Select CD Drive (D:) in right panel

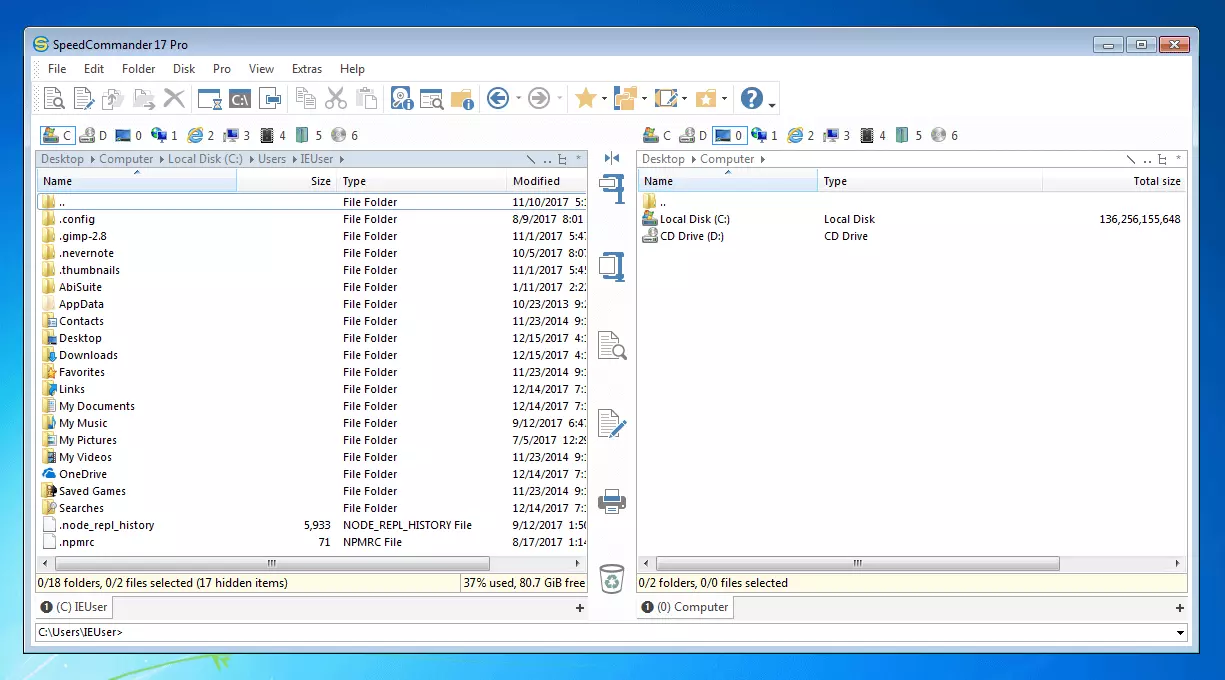click(912, 236)
